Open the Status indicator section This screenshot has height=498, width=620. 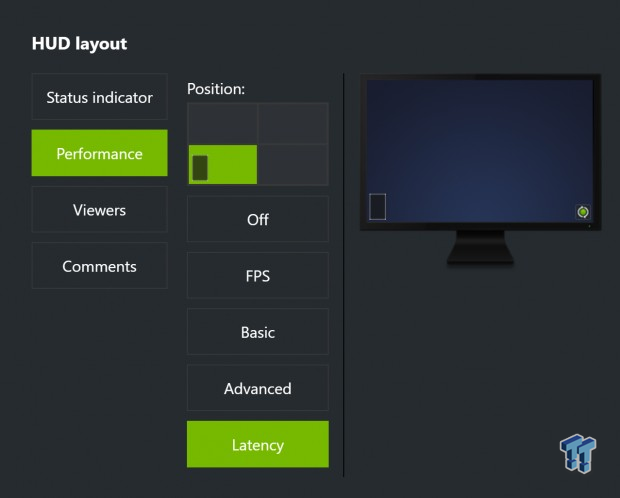tap(100, 97)
